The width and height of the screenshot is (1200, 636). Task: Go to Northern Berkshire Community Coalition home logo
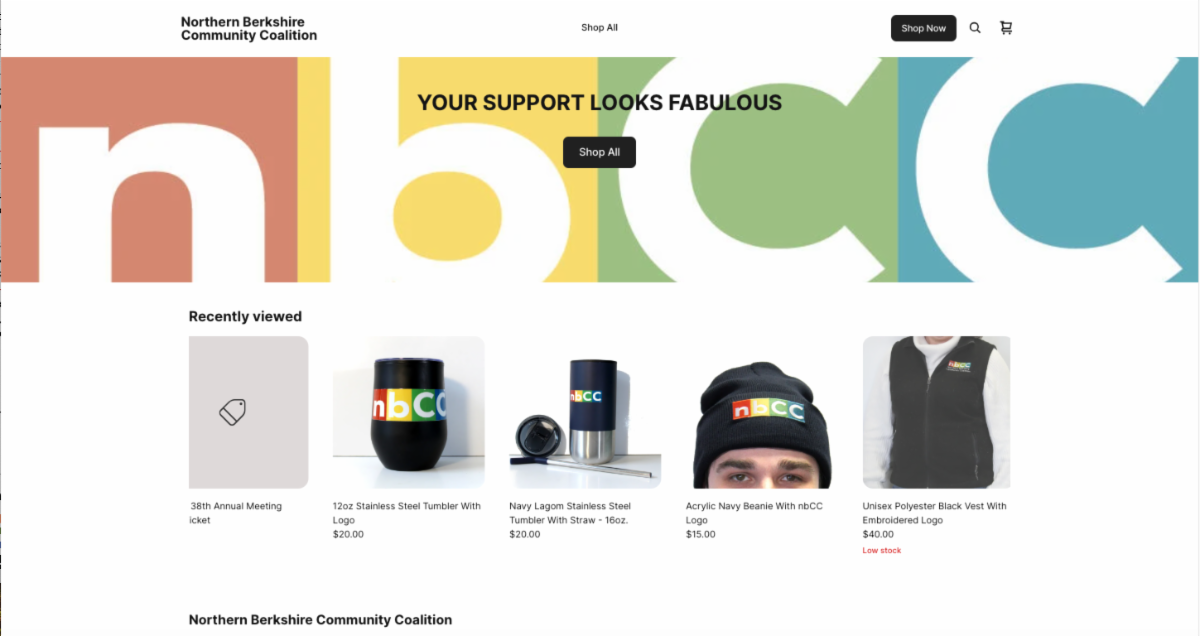click(x=249, y=28)
